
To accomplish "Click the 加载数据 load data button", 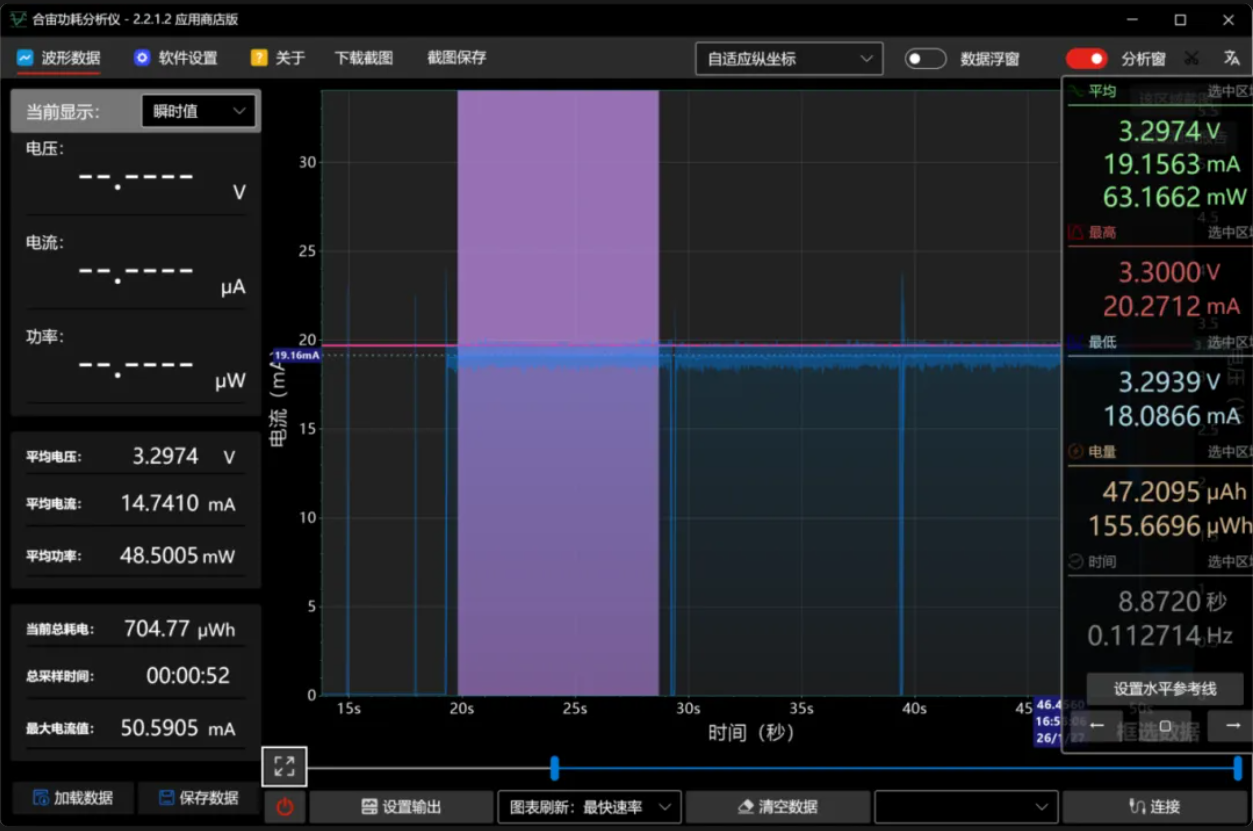I will [x=72, y=798].
